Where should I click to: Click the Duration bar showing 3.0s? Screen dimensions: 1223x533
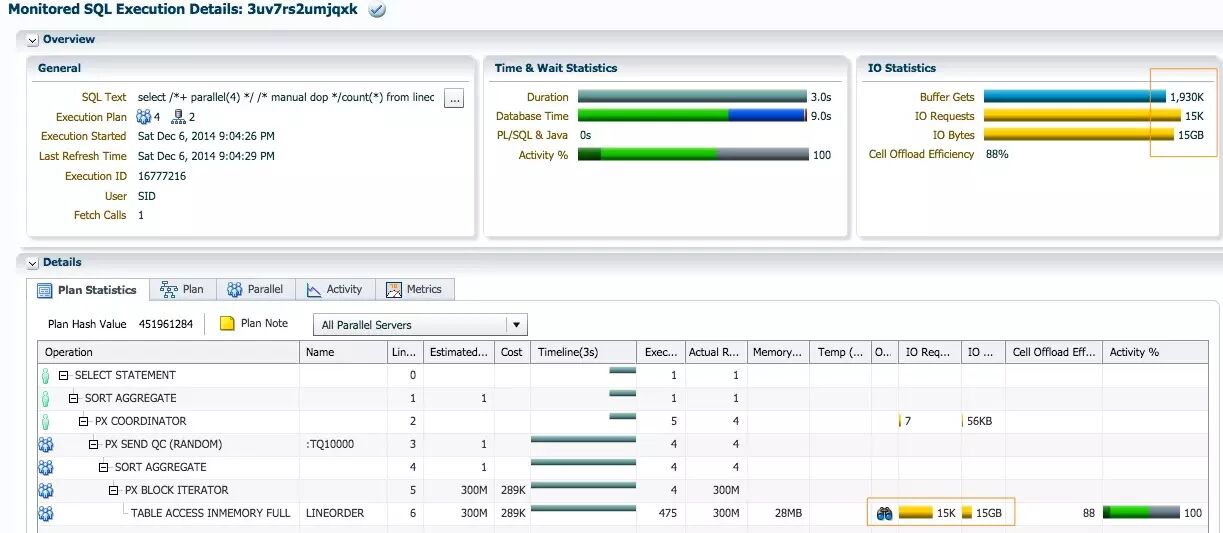(x=691, y=97)
